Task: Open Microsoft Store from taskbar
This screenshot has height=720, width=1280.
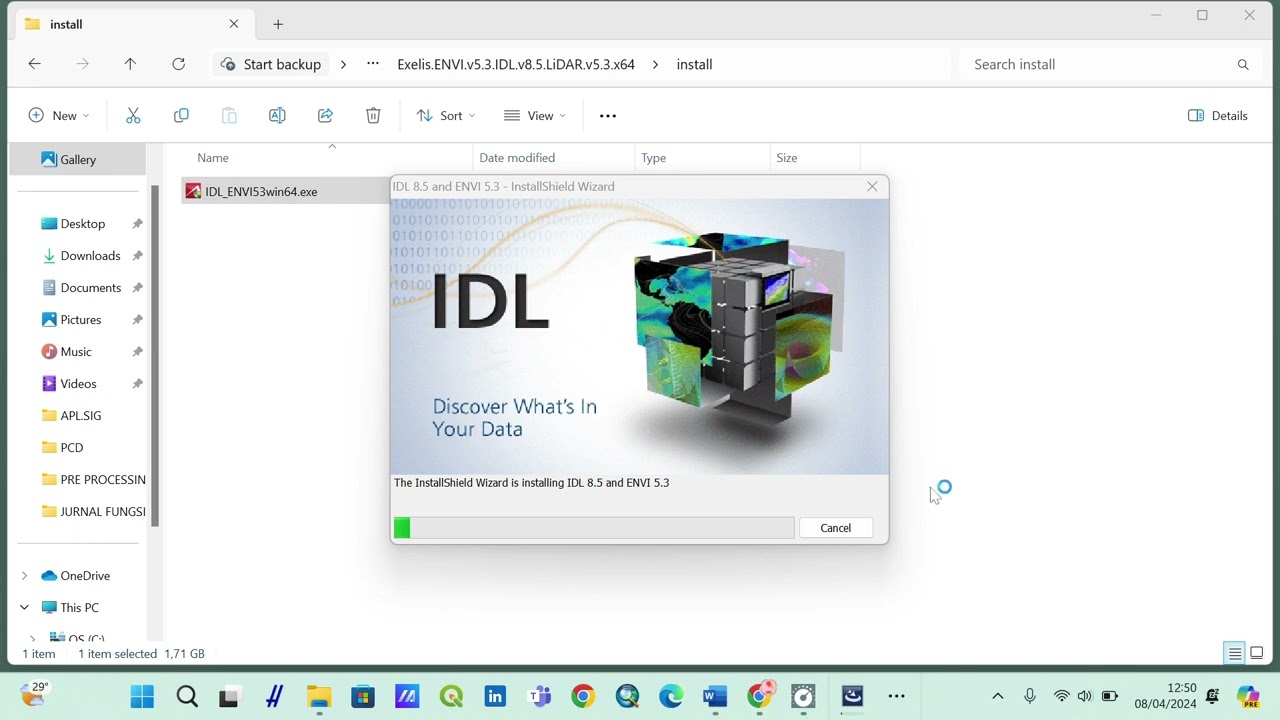Action: pyautogui.click(x=362, y=696)
